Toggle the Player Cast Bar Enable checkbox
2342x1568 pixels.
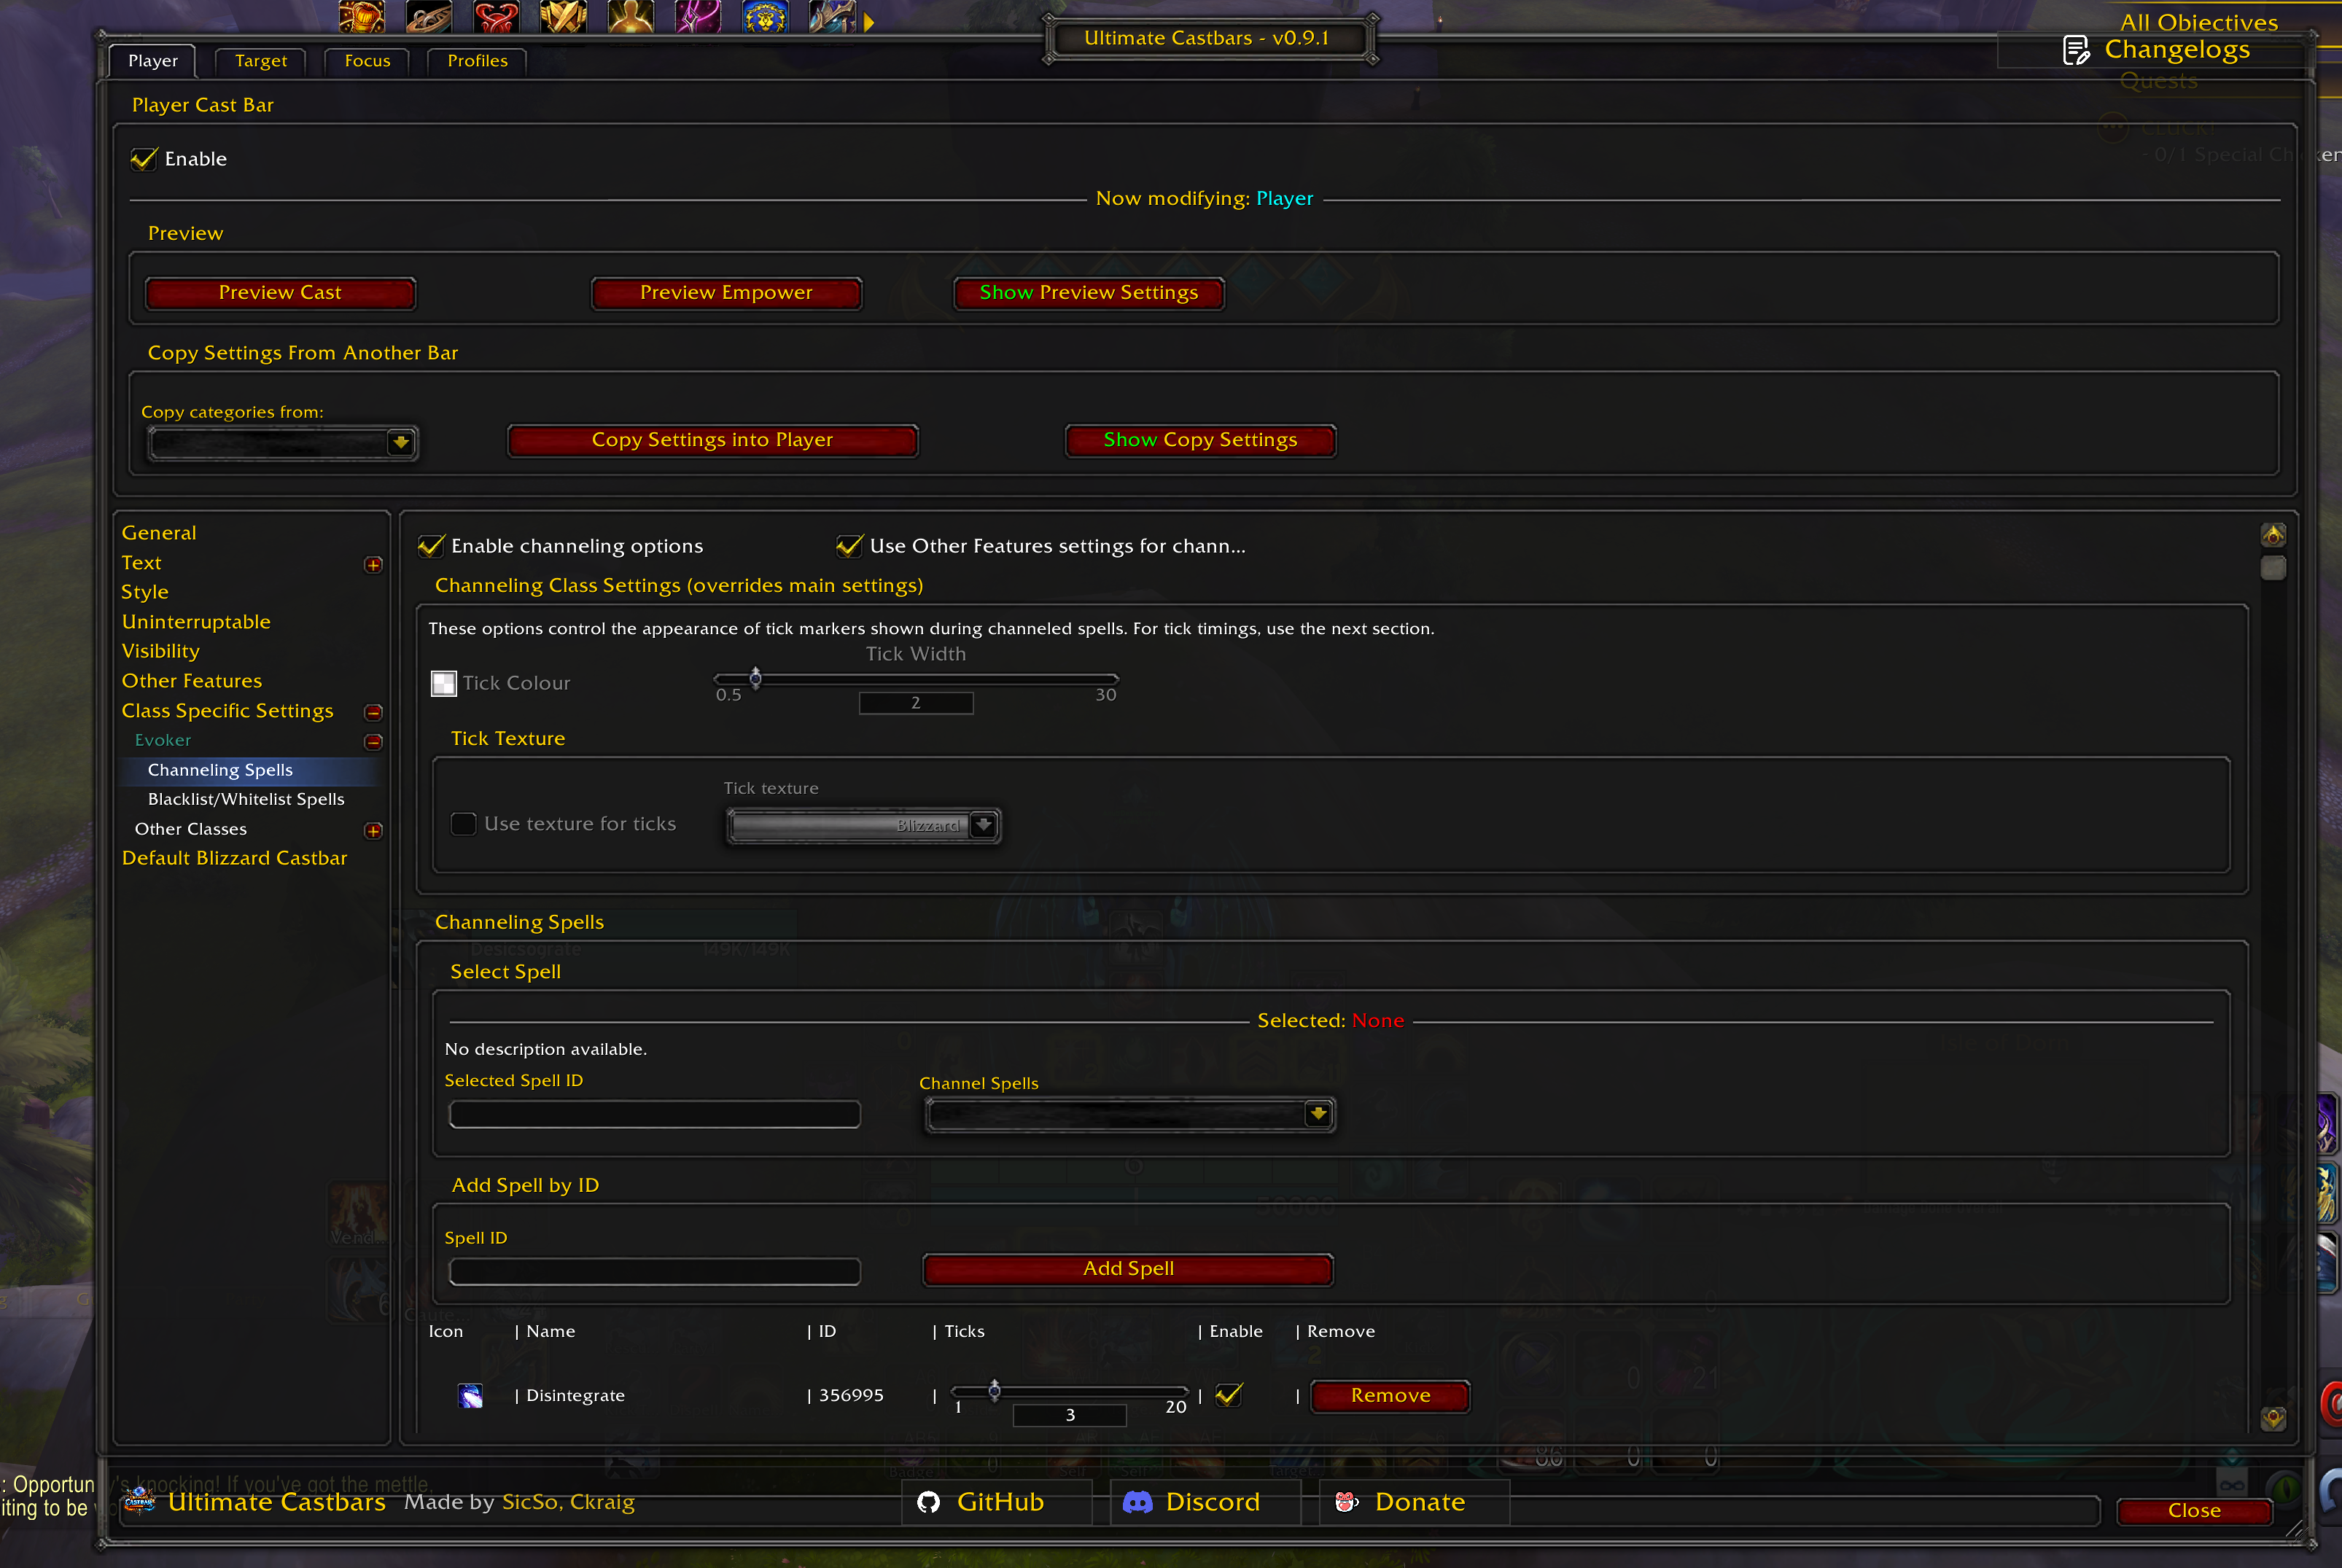click(x=144, y=159)
